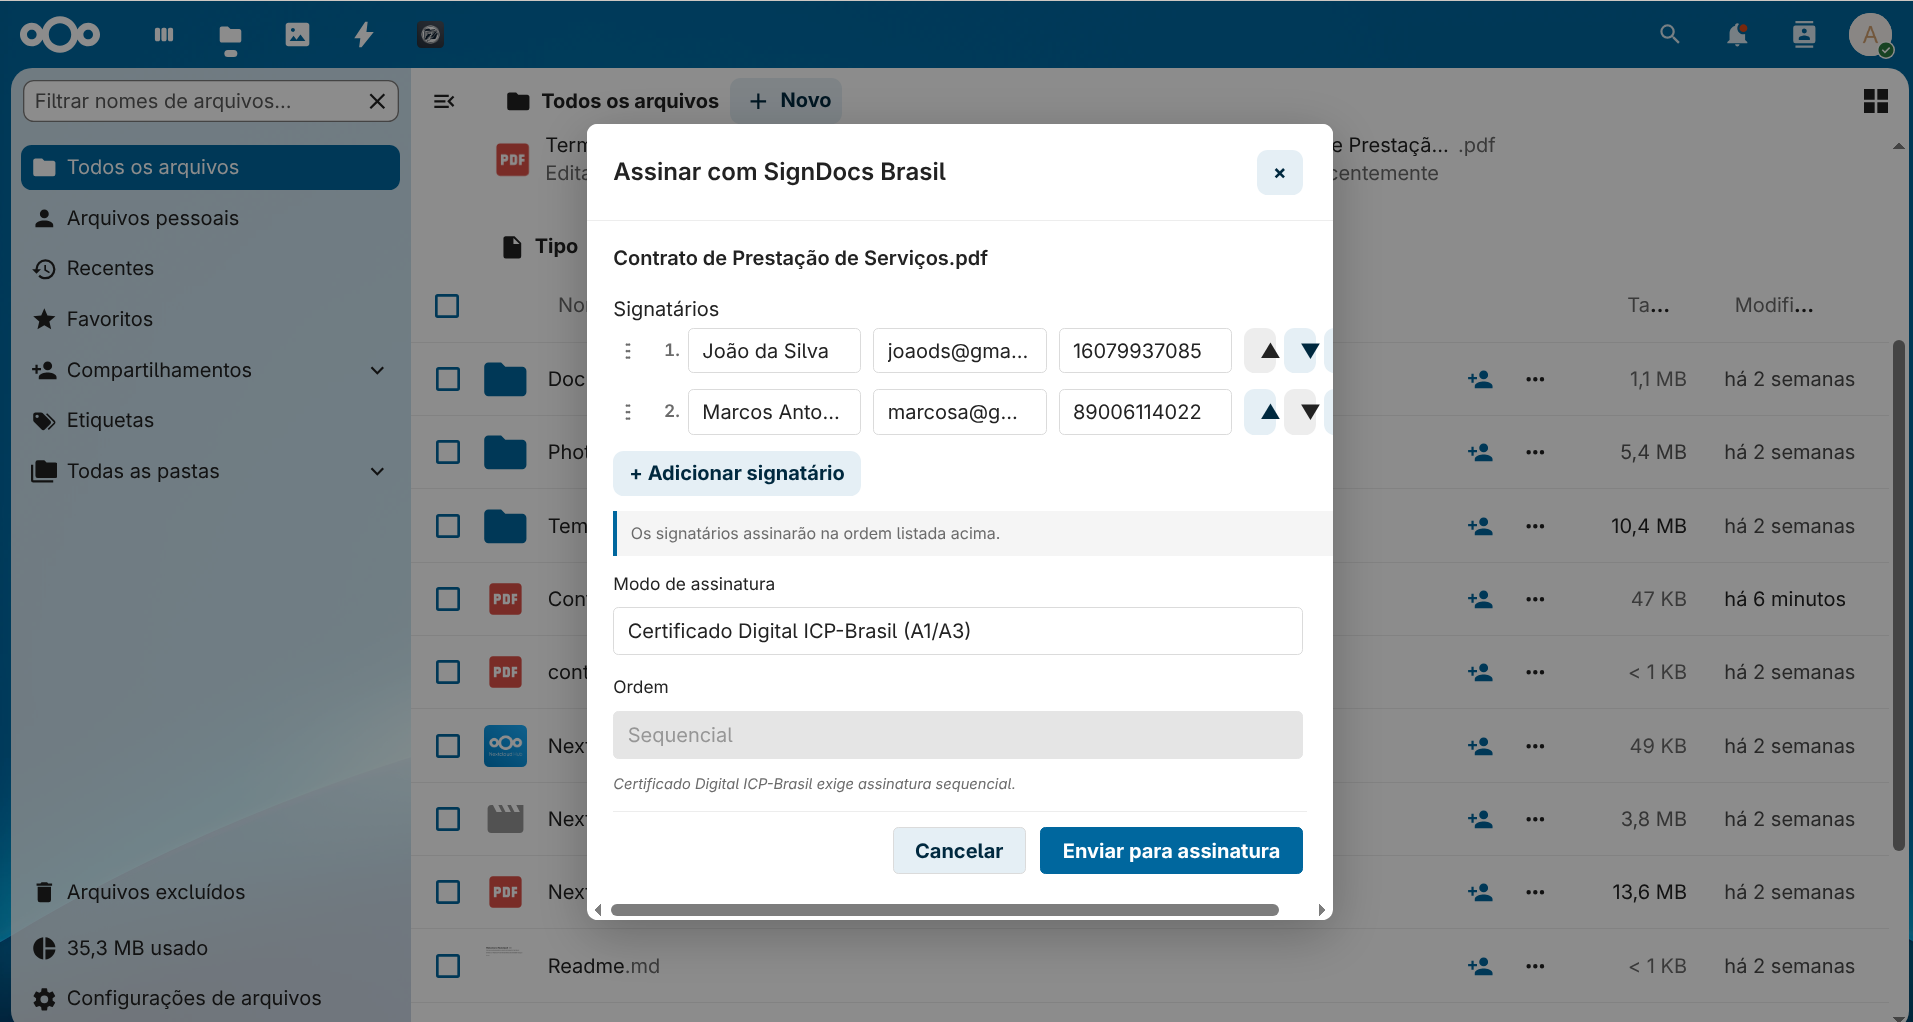Share the 1,1 MB folder row
The width and height of the screenshot is (1913, 1022).
[1480, 379]
